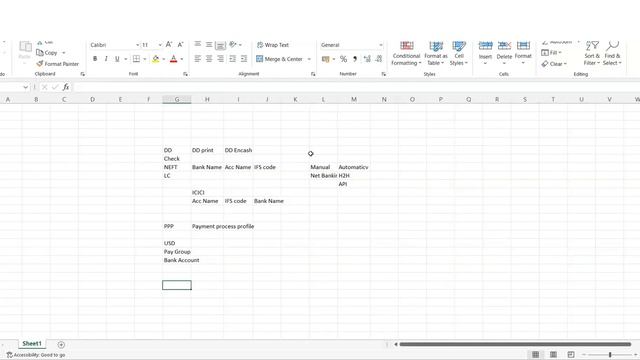Select the column M header
640x360 pixels.
point(354,99)
